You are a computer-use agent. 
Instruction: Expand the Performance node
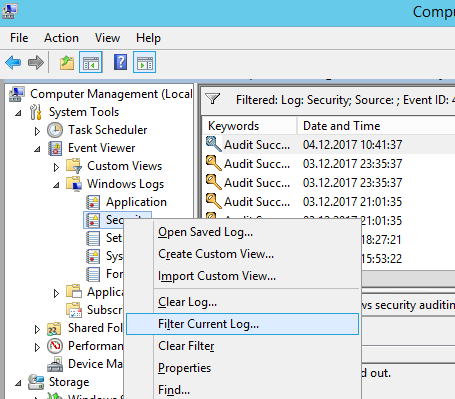point(37,347)
